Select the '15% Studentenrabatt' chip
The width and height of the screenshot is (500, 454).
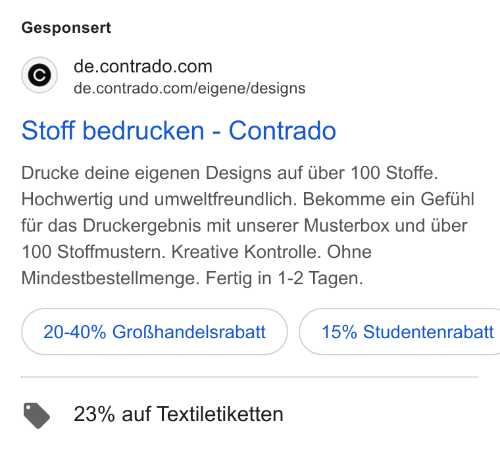click(400, 332)
